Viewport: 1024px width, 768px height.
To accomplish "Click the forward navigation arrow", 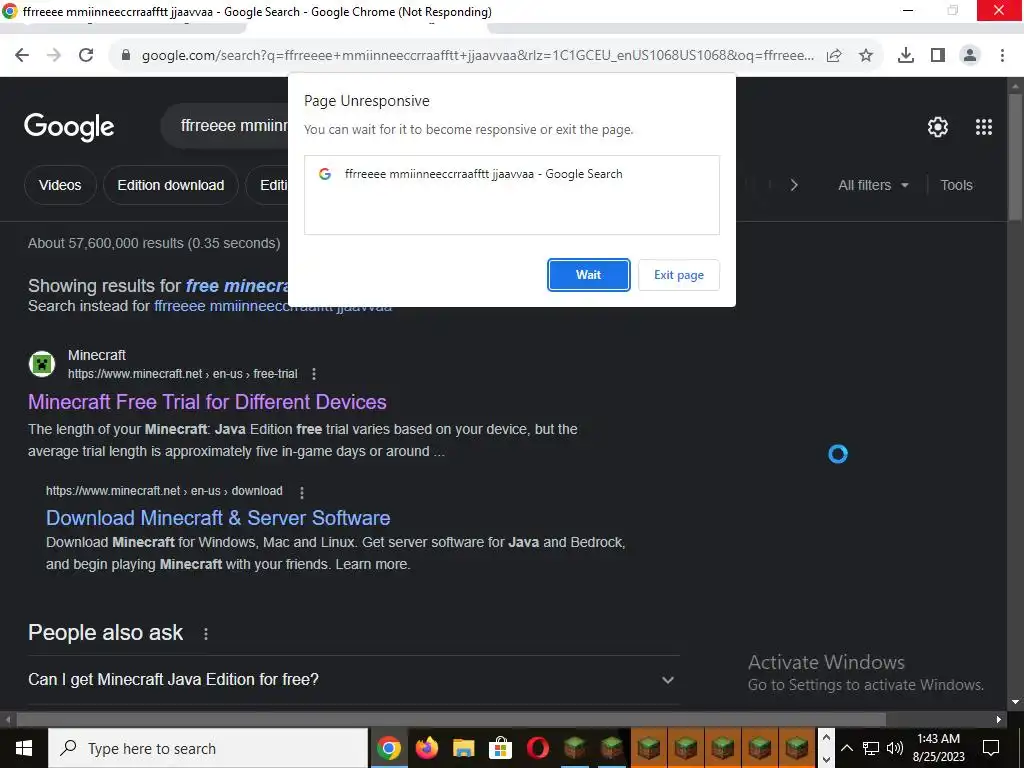I will [54, 55].
